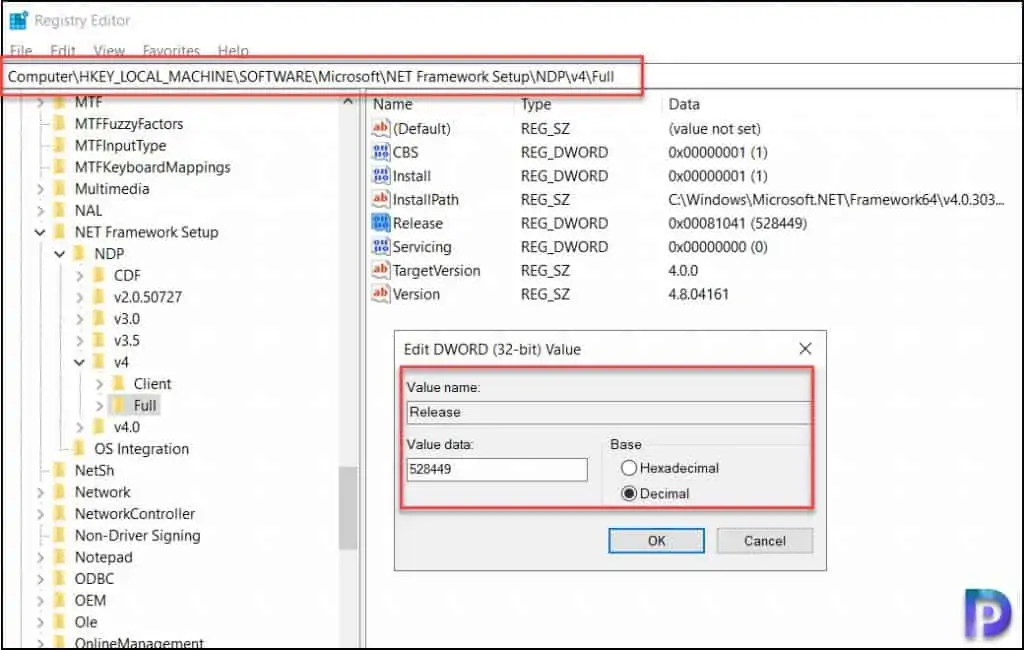Viewport: 1024px width, 650px height.
Task: Click the ODBC folder icon
Action: pyautogui.click(x=60, y=578)
